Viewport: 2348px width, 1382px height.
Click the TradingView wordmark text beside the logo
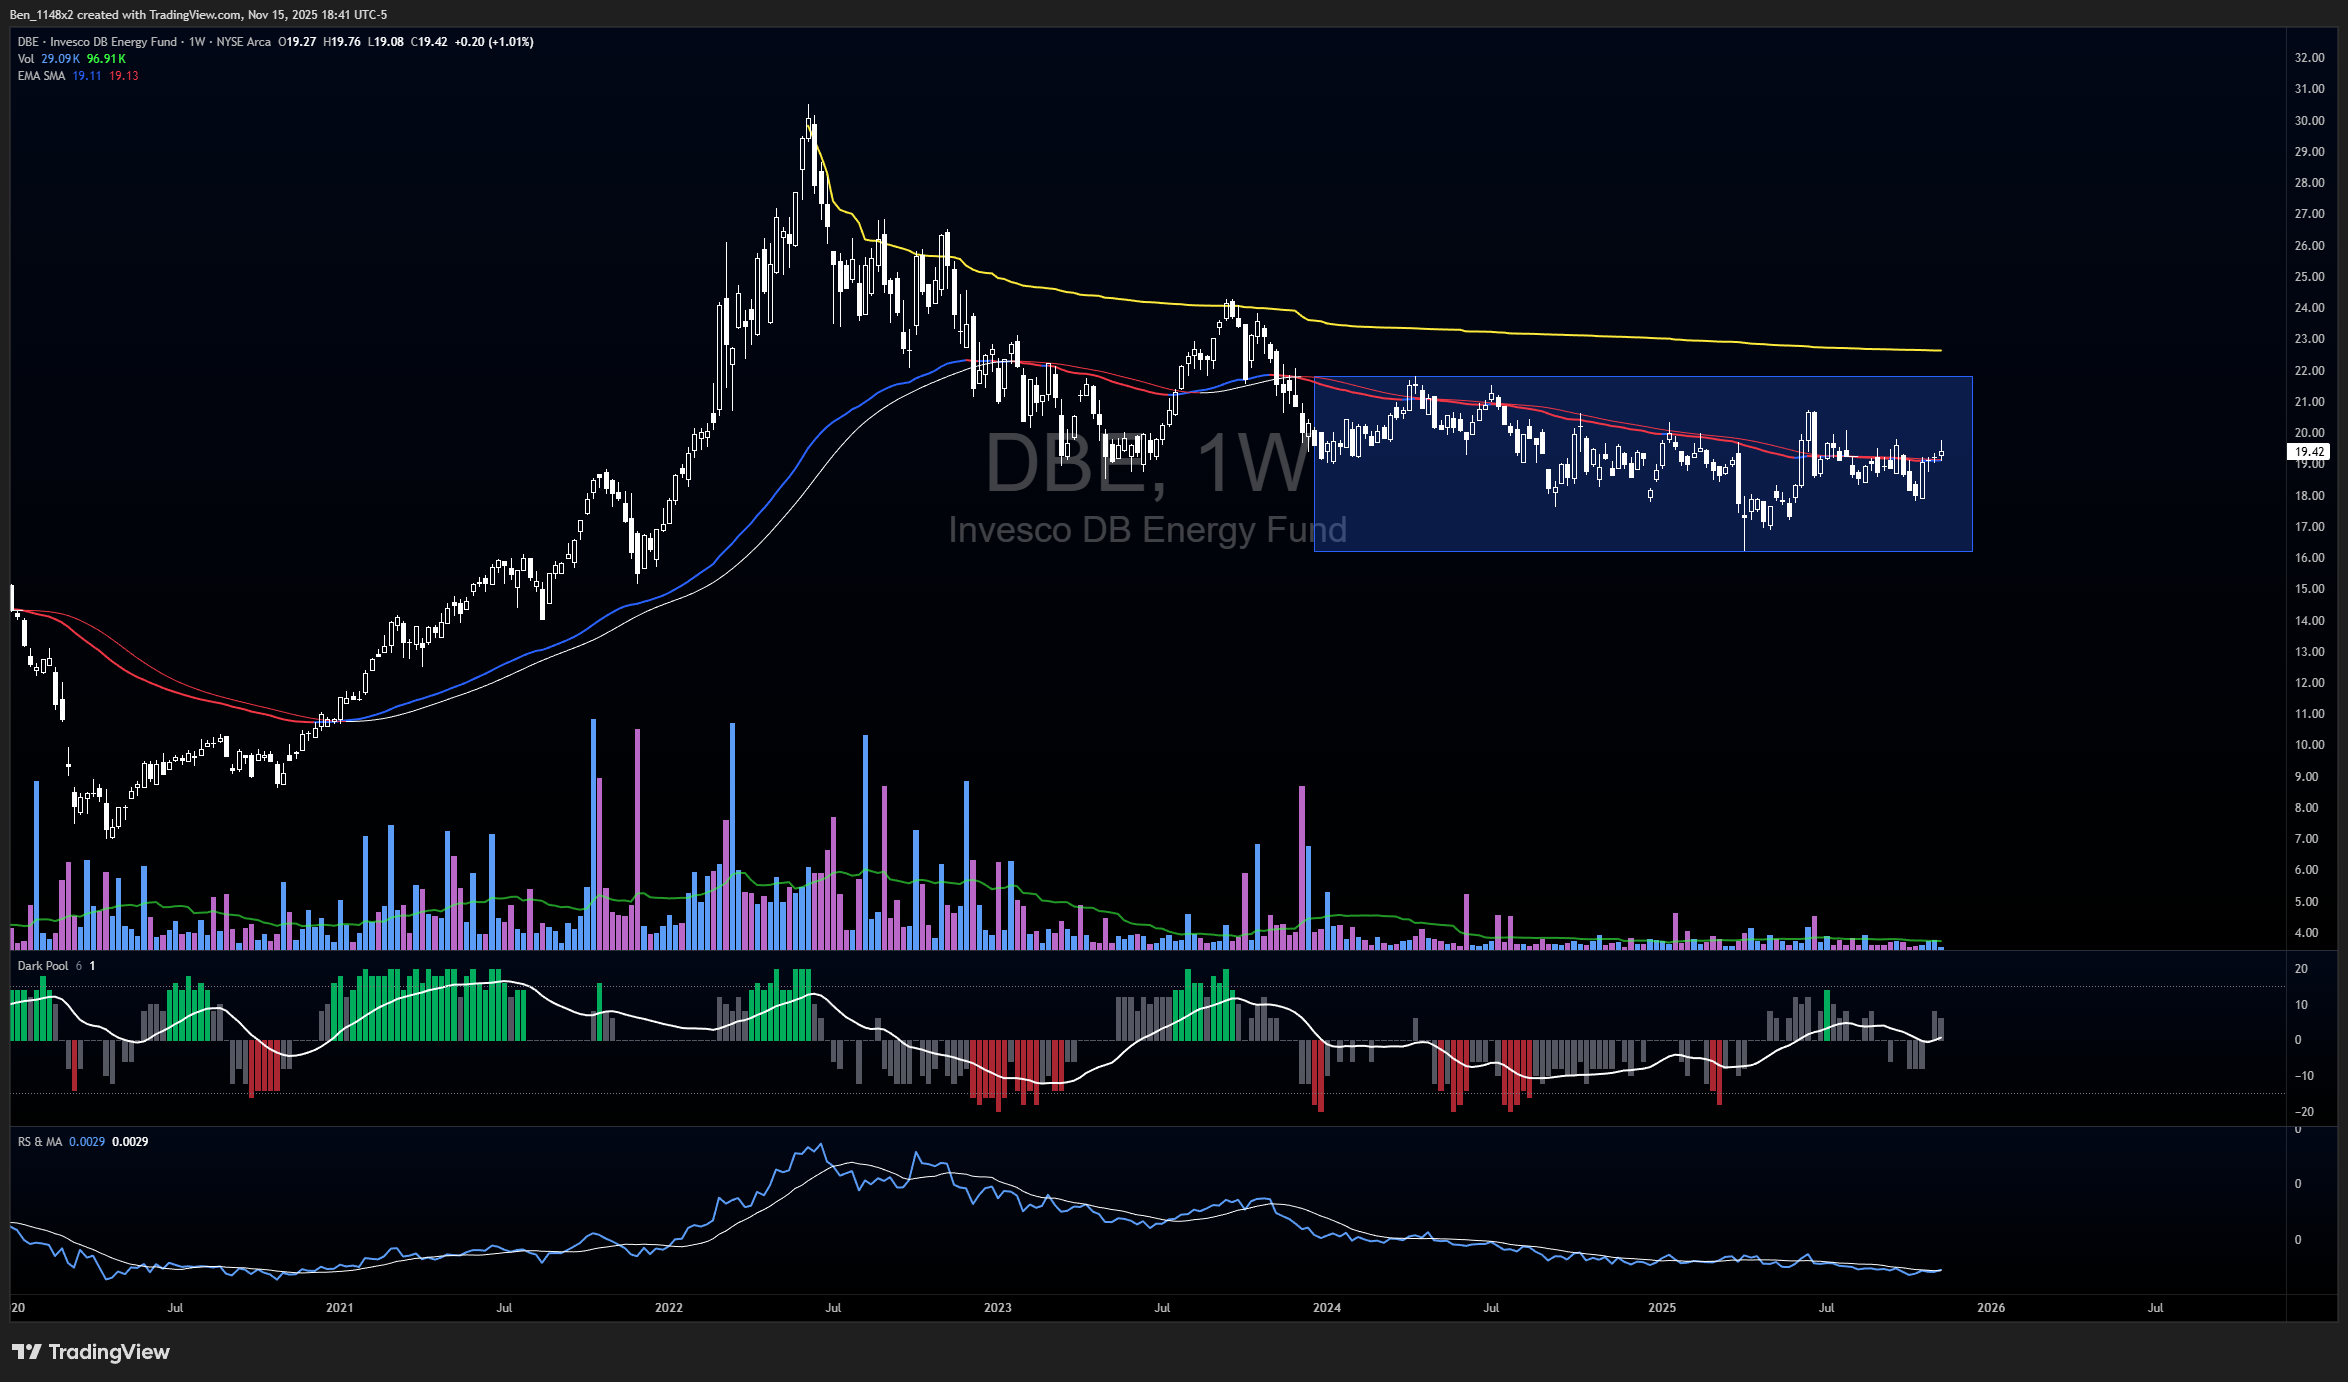point(109,1352)
